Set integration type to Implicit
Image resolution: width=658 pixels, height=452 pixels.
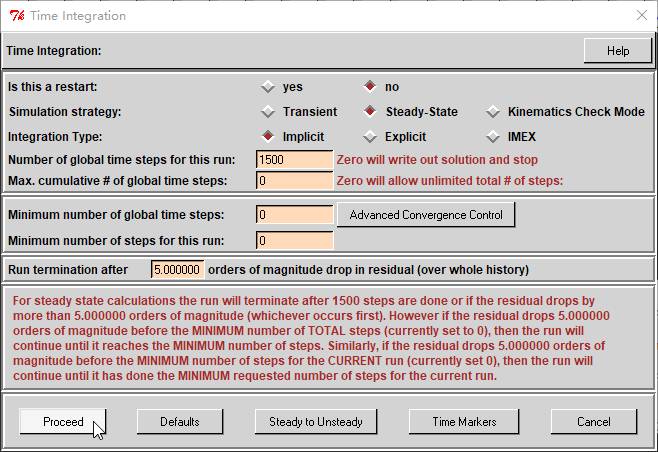[268, 137]
